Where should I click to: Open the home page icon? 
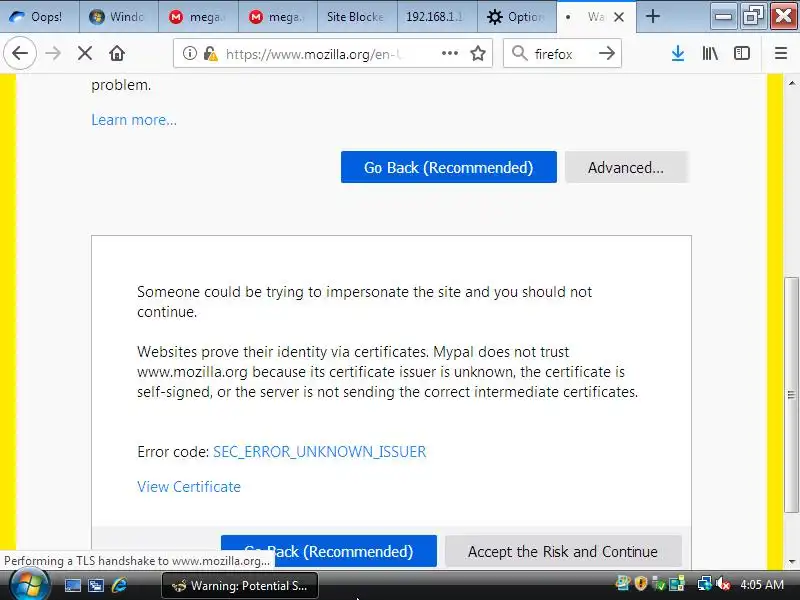(117, 53)
